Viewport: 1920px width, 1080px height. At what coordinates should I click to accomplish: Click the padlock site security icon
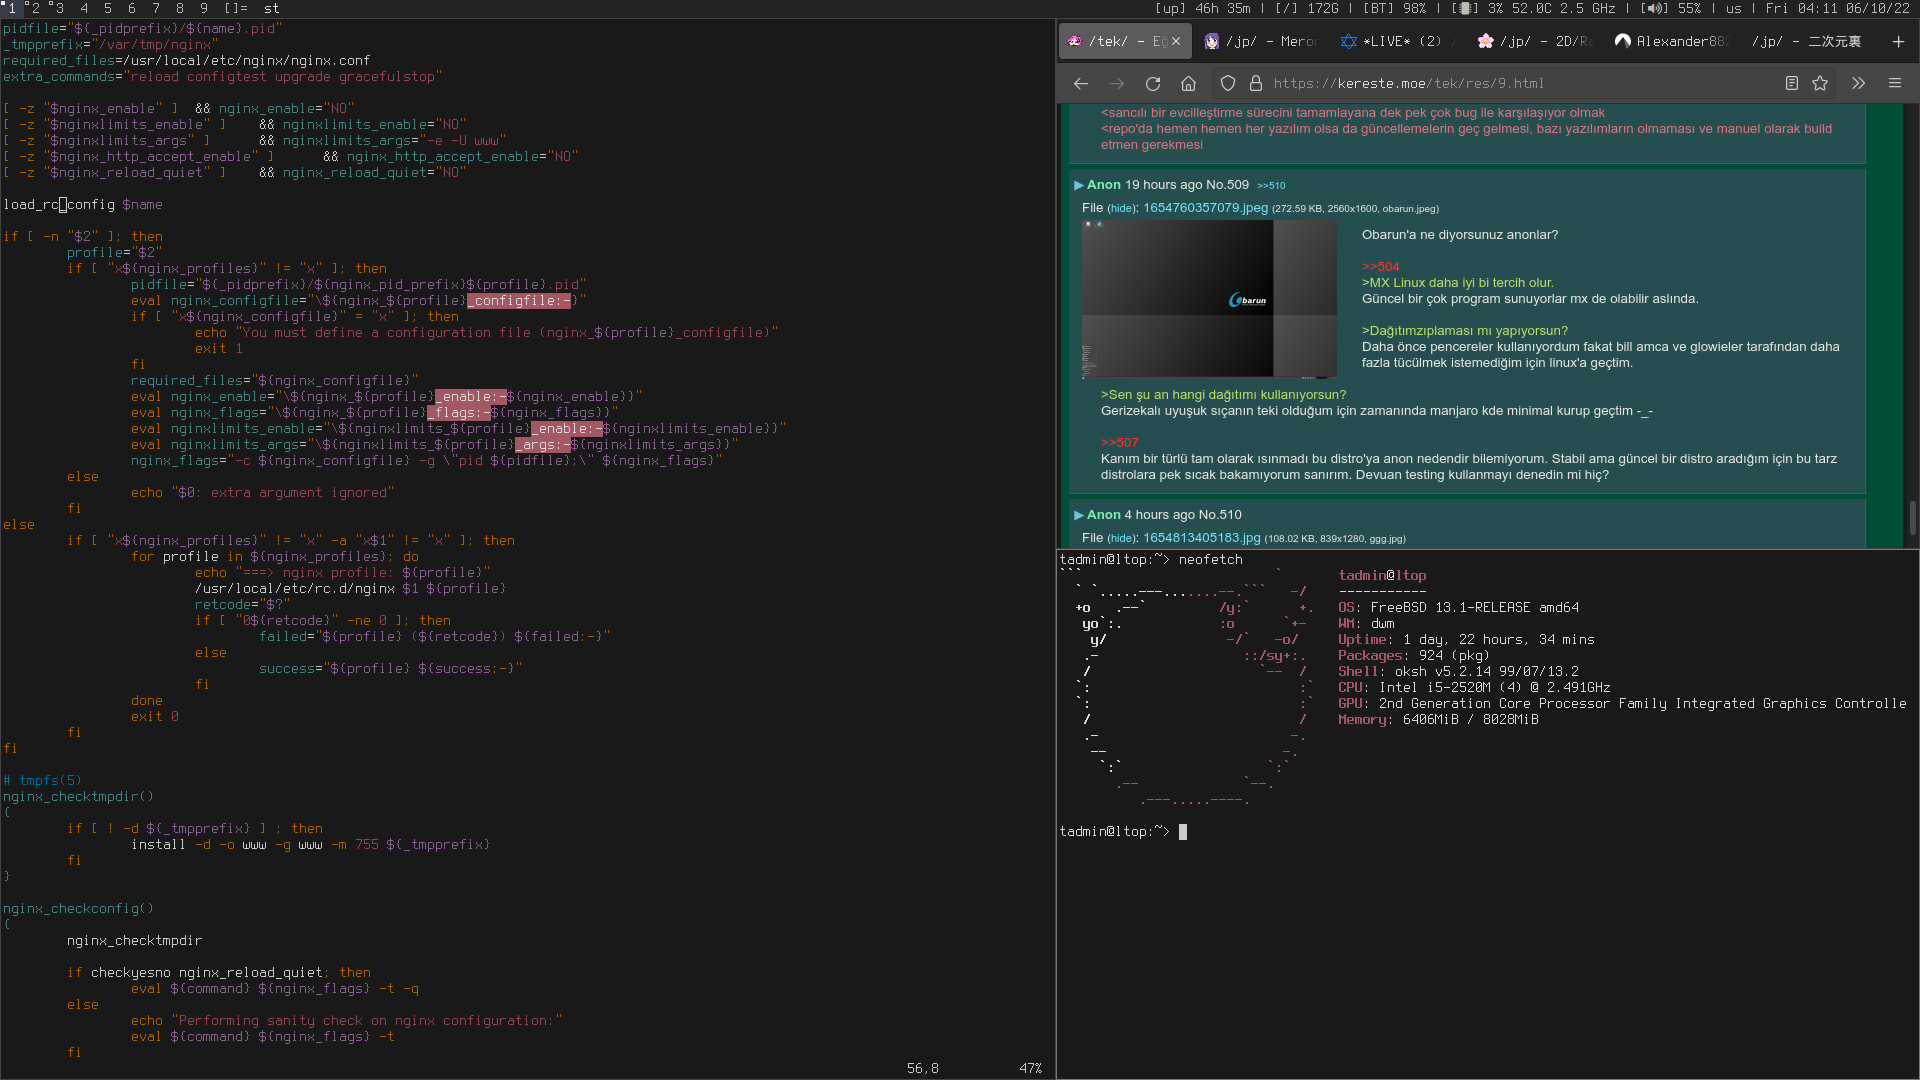(x=1256, y=84)
